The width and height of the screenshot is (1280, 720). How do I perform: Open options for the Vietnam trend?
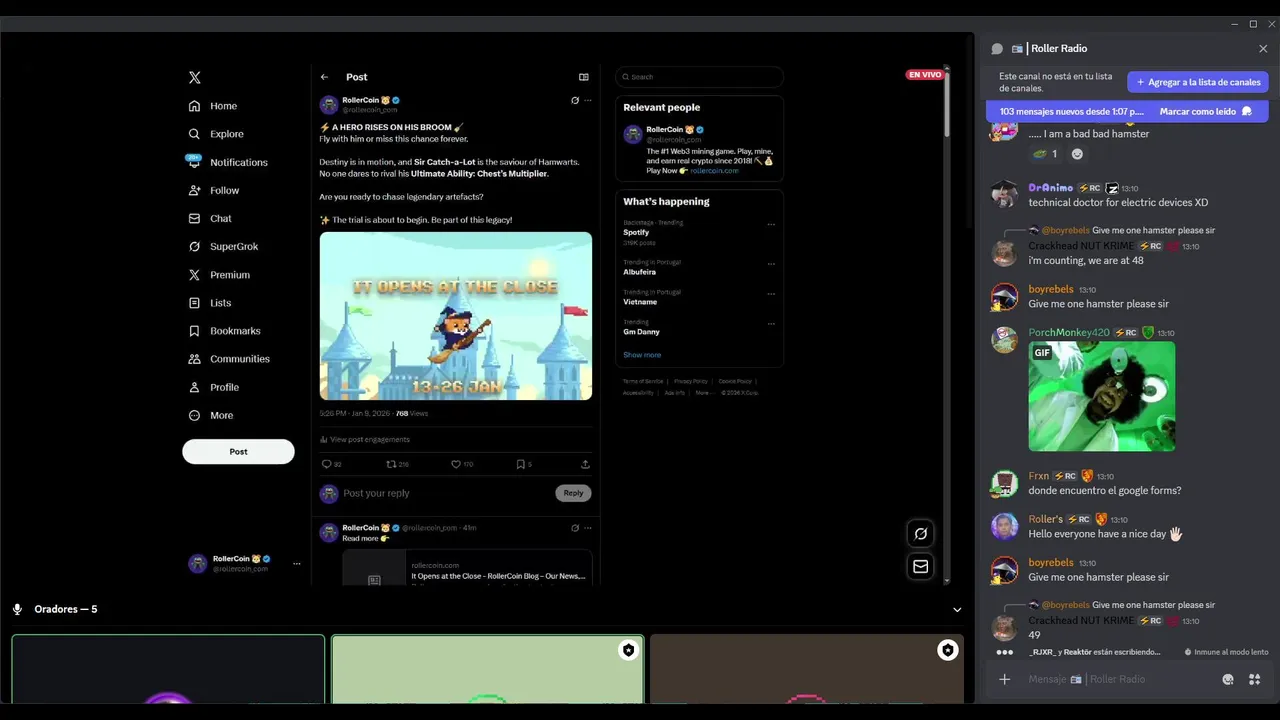[x=771, y=294]
